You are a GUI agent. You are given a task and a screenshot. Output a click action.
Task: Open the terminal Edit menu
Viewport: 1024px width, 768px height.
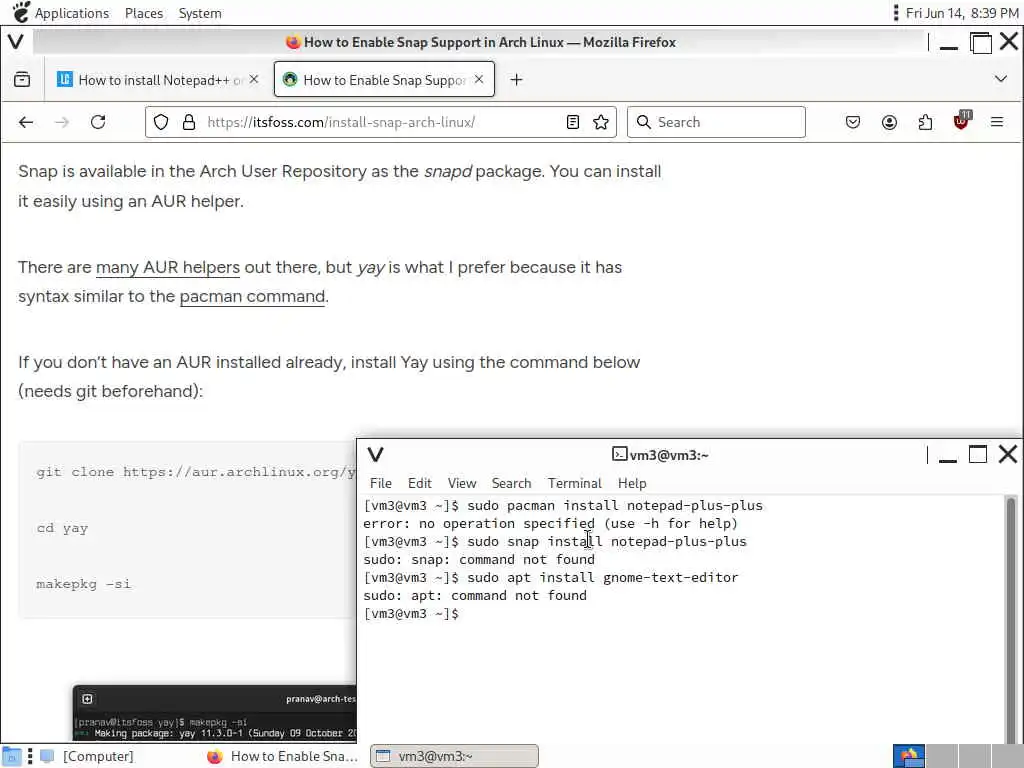pyautogui.click(x=419, y=483)
